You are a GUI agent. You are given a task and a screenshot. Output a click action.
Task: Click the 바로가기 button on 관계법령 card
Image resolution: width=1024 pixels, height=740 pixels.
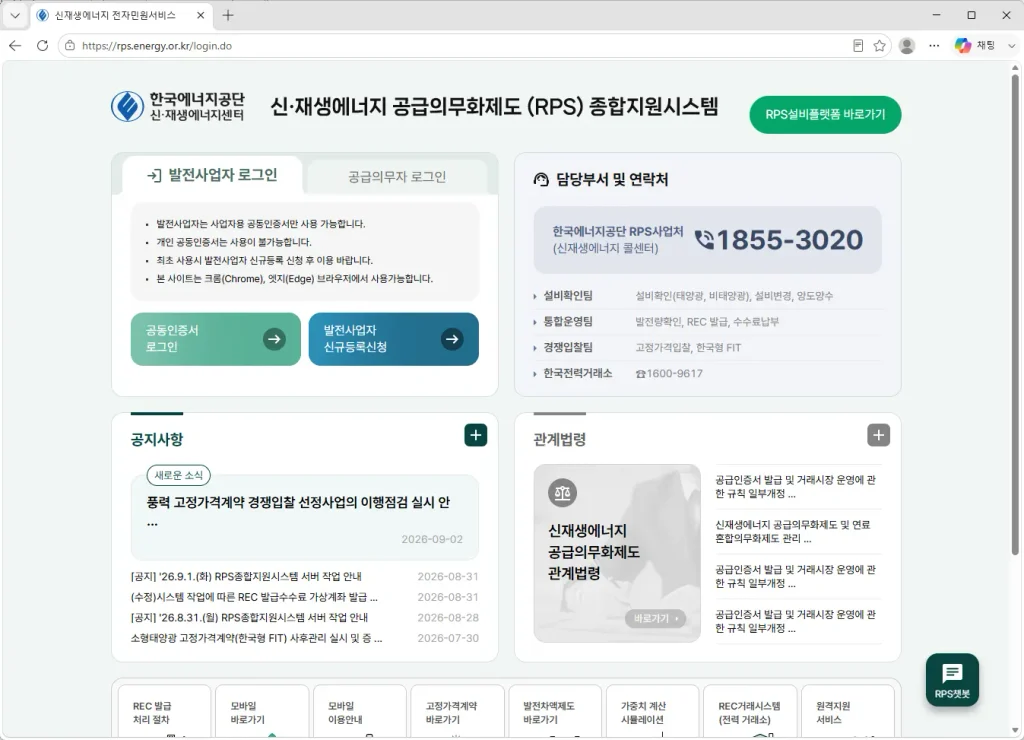tap(655, 618)
